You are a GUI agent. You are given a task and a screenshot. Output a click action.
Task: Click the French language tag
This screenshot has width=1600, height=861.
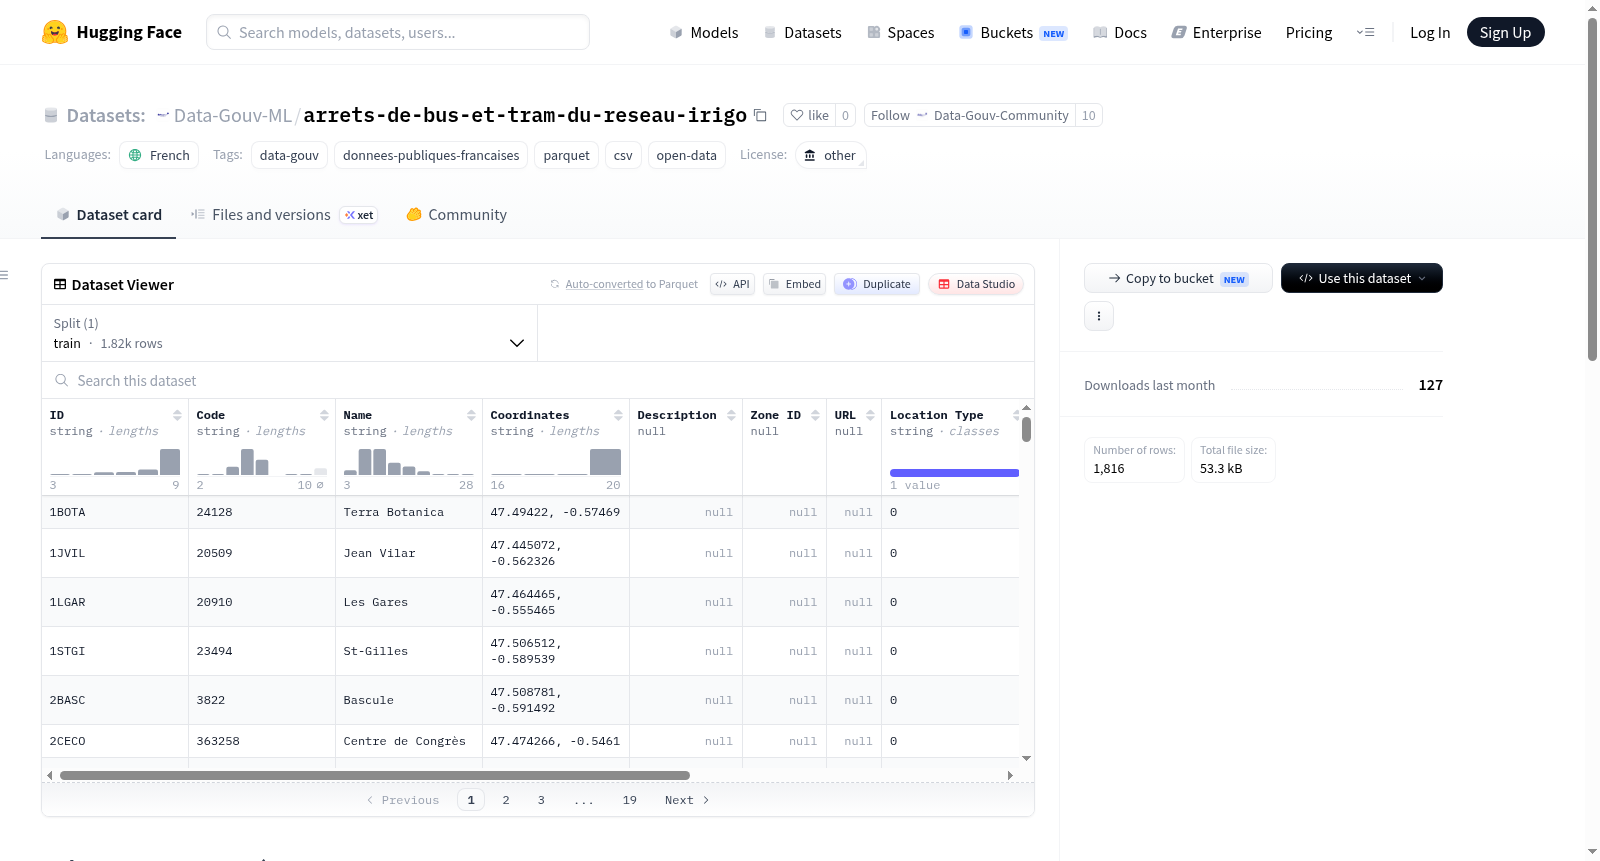159,155
